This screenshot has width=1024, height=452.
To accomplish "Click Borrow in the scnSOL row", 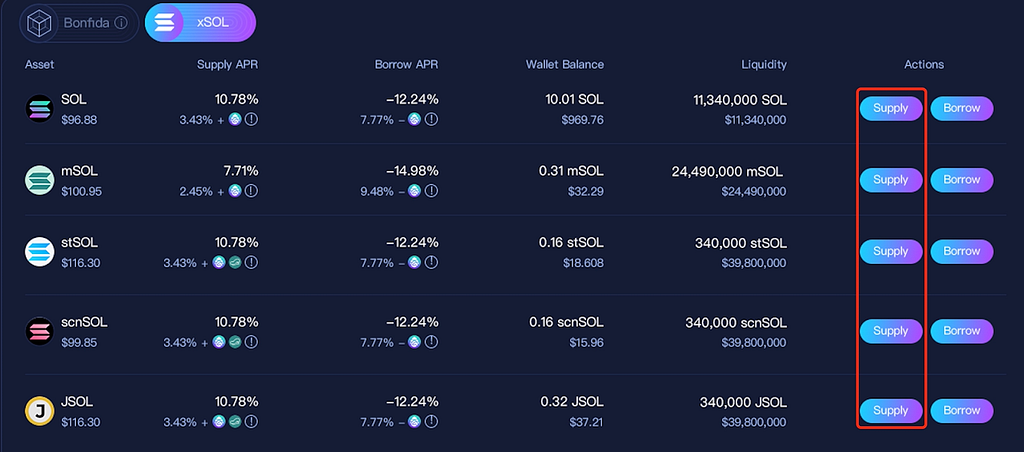I will 961,331.
